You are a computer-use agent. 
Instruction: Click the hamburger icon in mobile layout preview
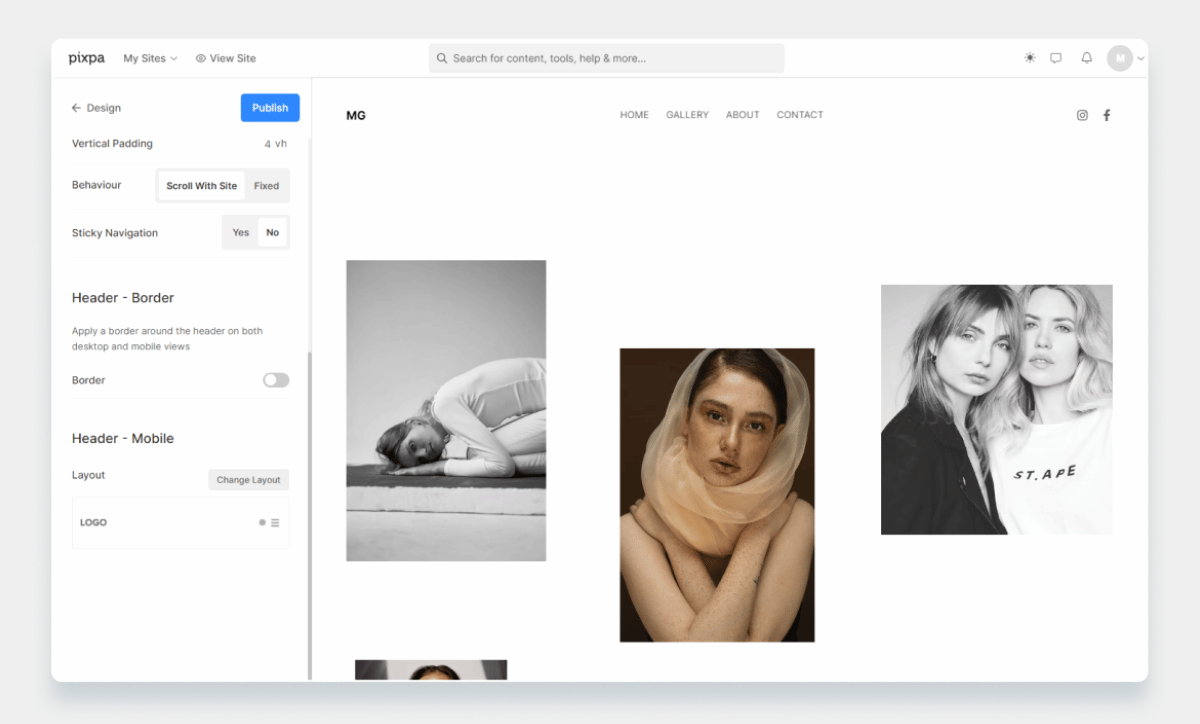pyautogui.click(x=275, y=523)
